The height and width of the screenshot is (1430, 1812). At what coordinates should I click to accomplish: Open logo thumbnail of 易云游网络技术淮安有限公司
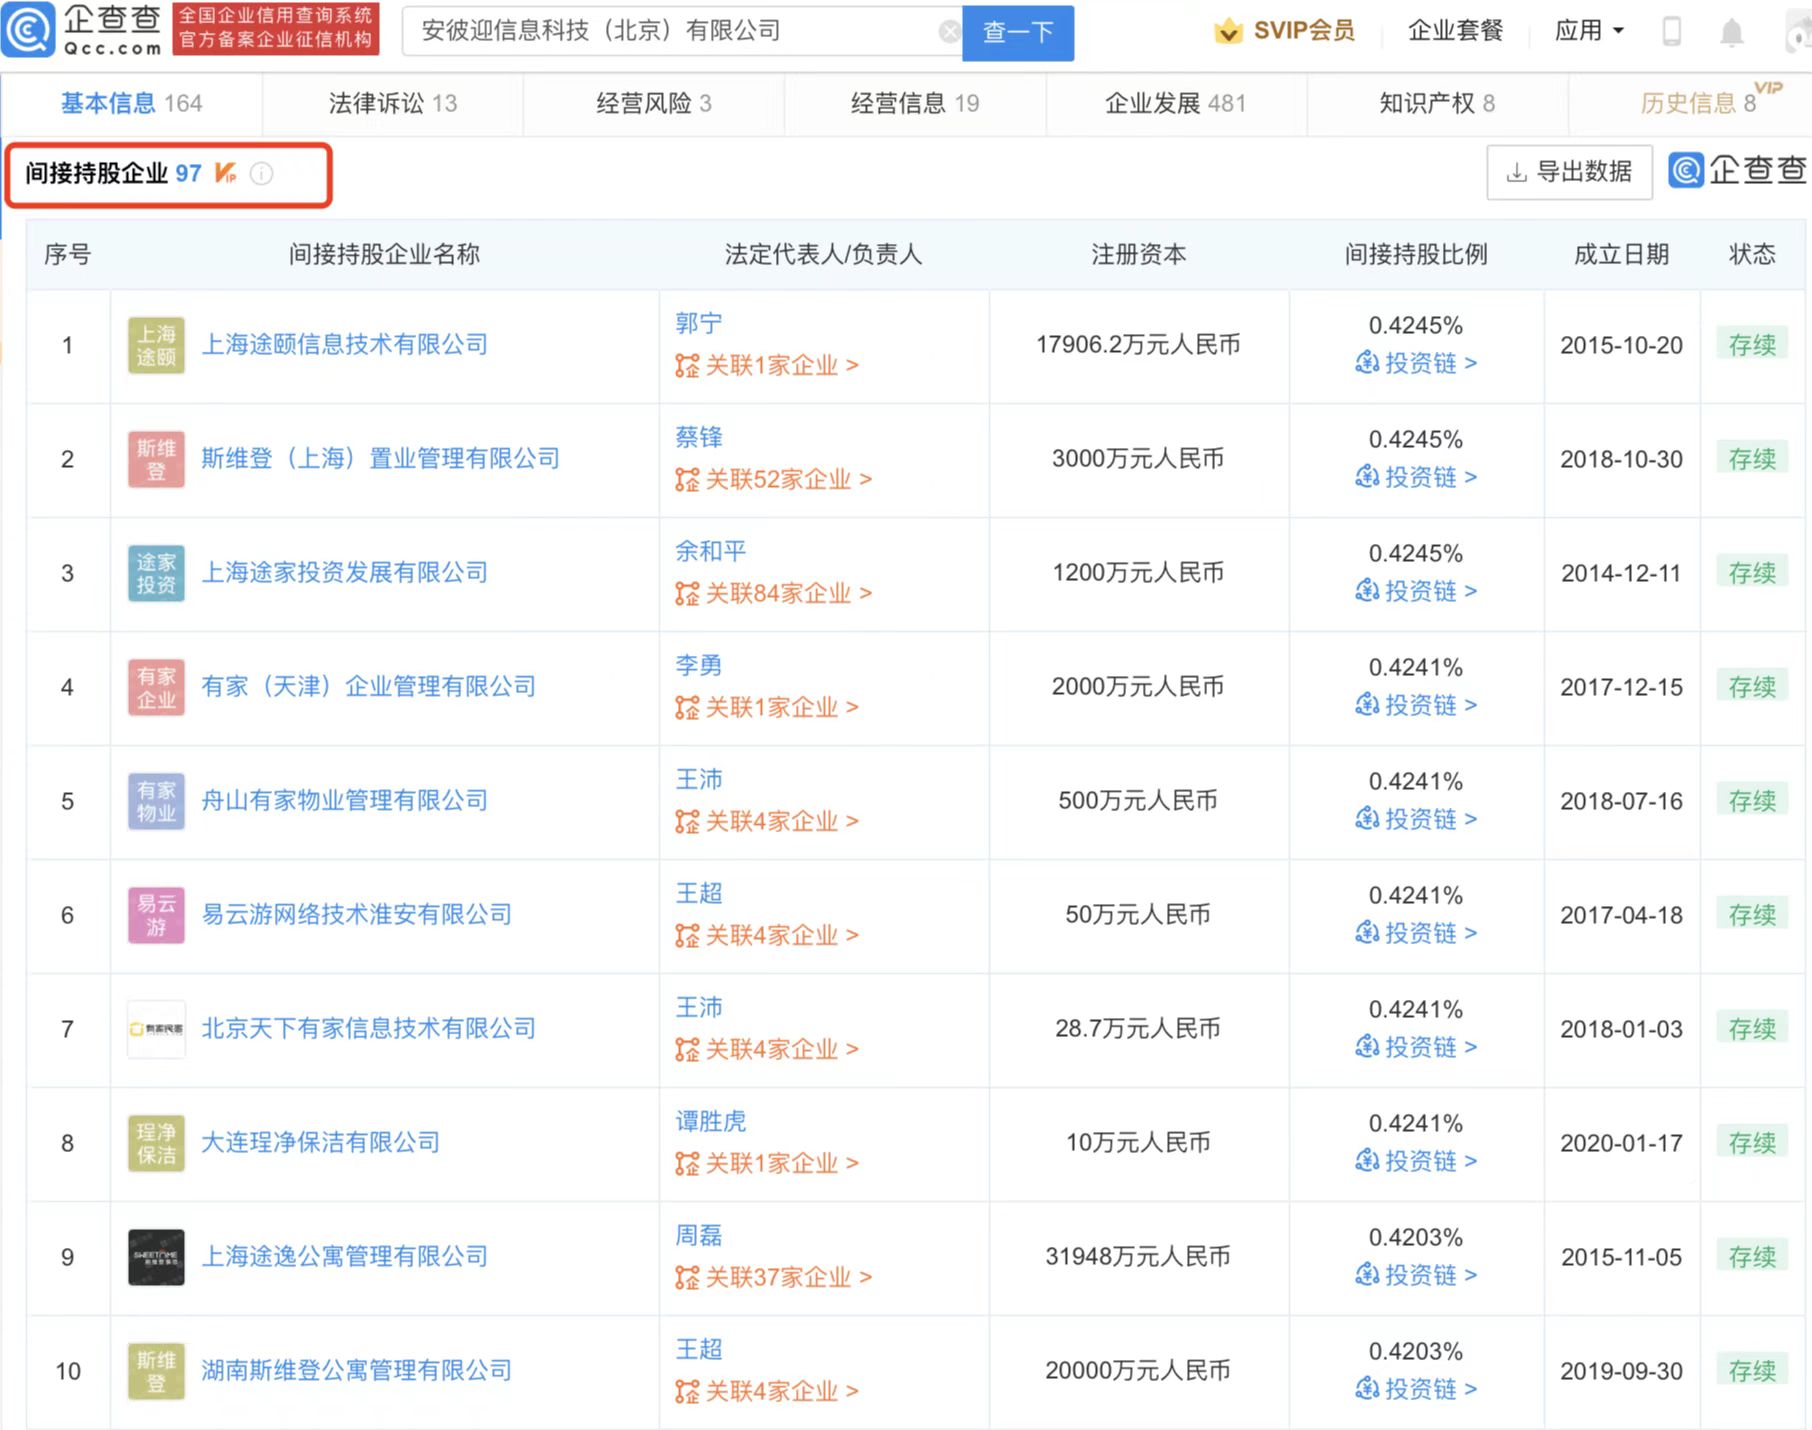click(x=156, y=916)
